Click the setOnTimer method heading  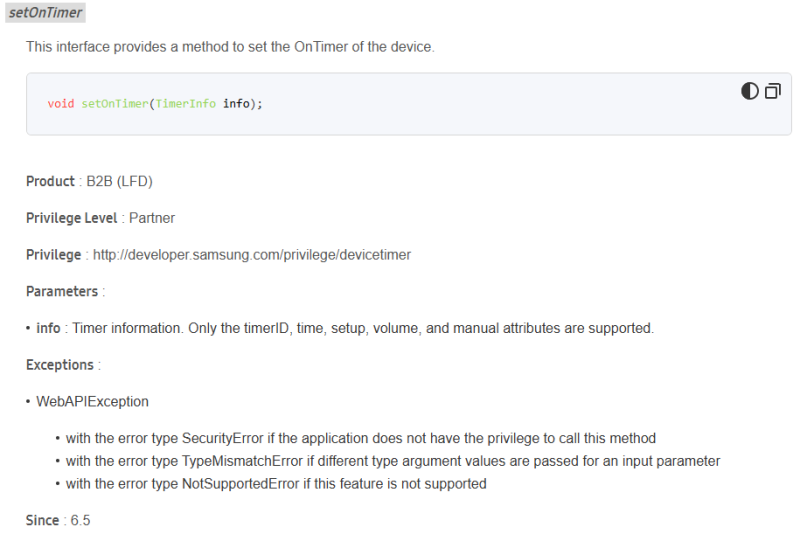[45, 13]
